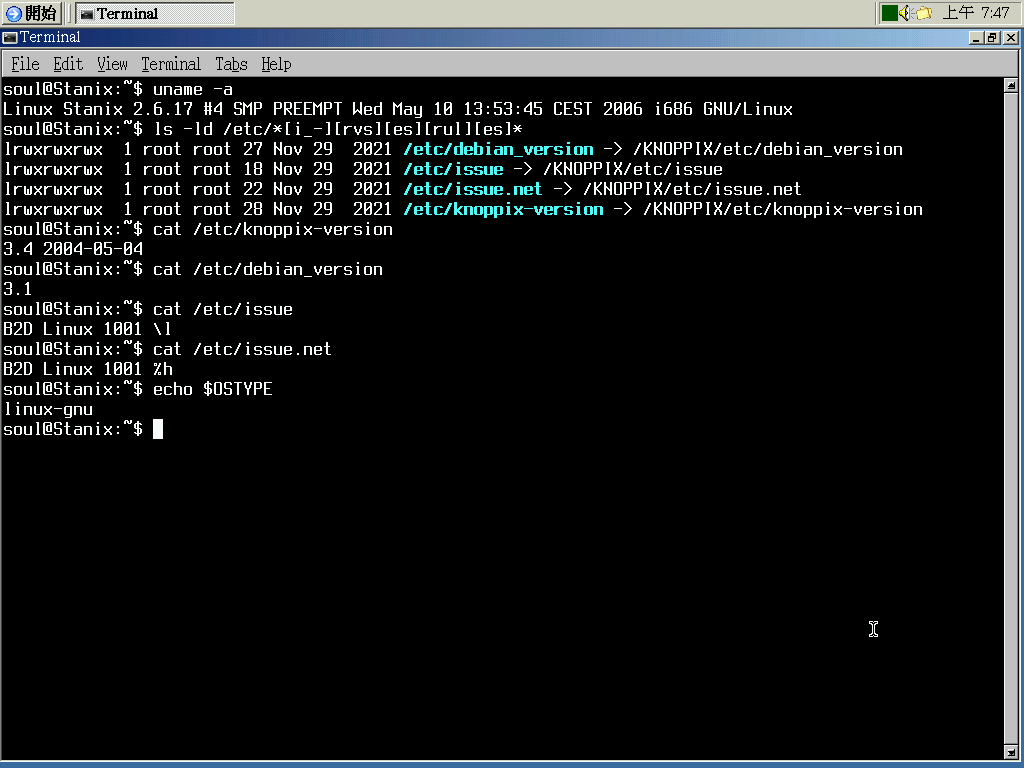
Task: Click the 'cat /etc/knoppix-version' command text
Action: [x=273, y=229]
